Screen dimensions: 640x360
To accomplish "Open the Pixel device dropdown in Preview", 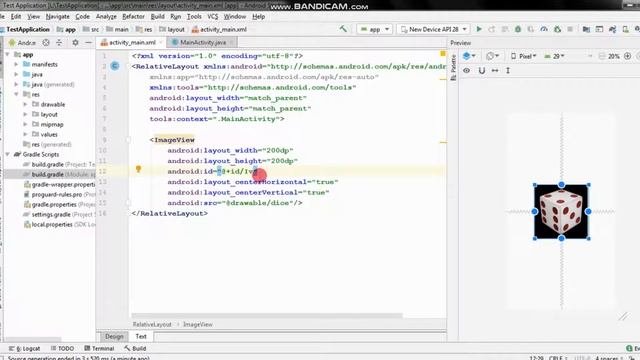I will pyautogui.click(x=523, y=56).
